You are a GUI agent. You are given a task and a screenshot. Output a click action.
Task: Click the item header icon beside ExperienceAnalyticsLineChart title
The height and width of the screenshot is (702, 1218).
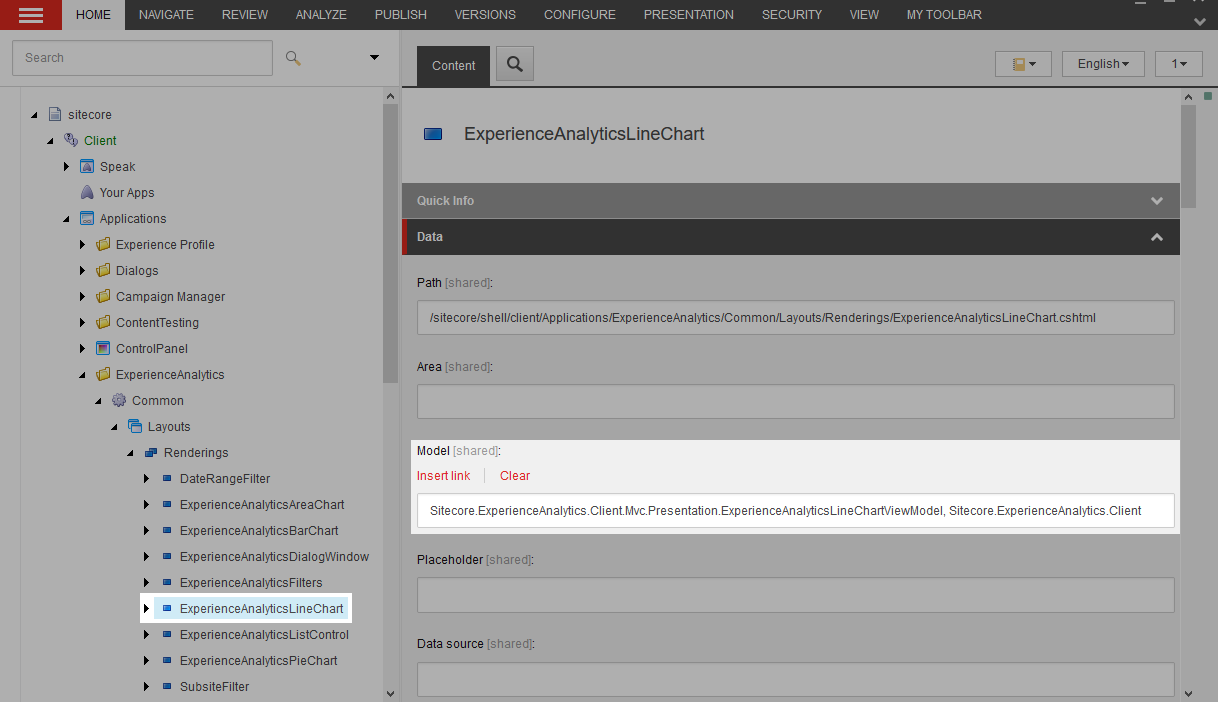[x=433, y=134]
